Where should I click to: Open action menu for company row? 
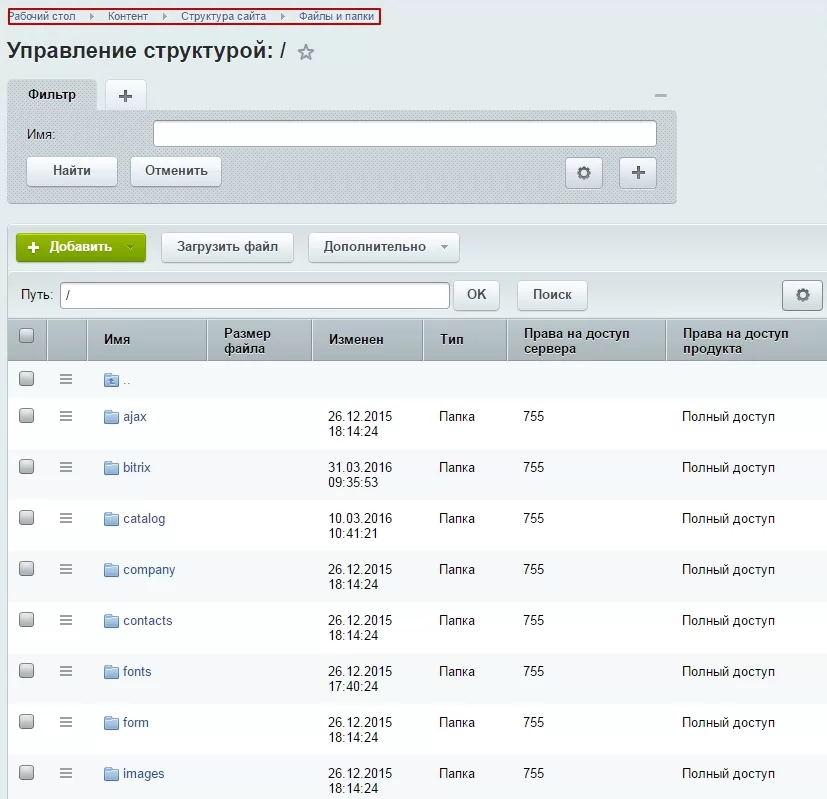coord(66,569)
